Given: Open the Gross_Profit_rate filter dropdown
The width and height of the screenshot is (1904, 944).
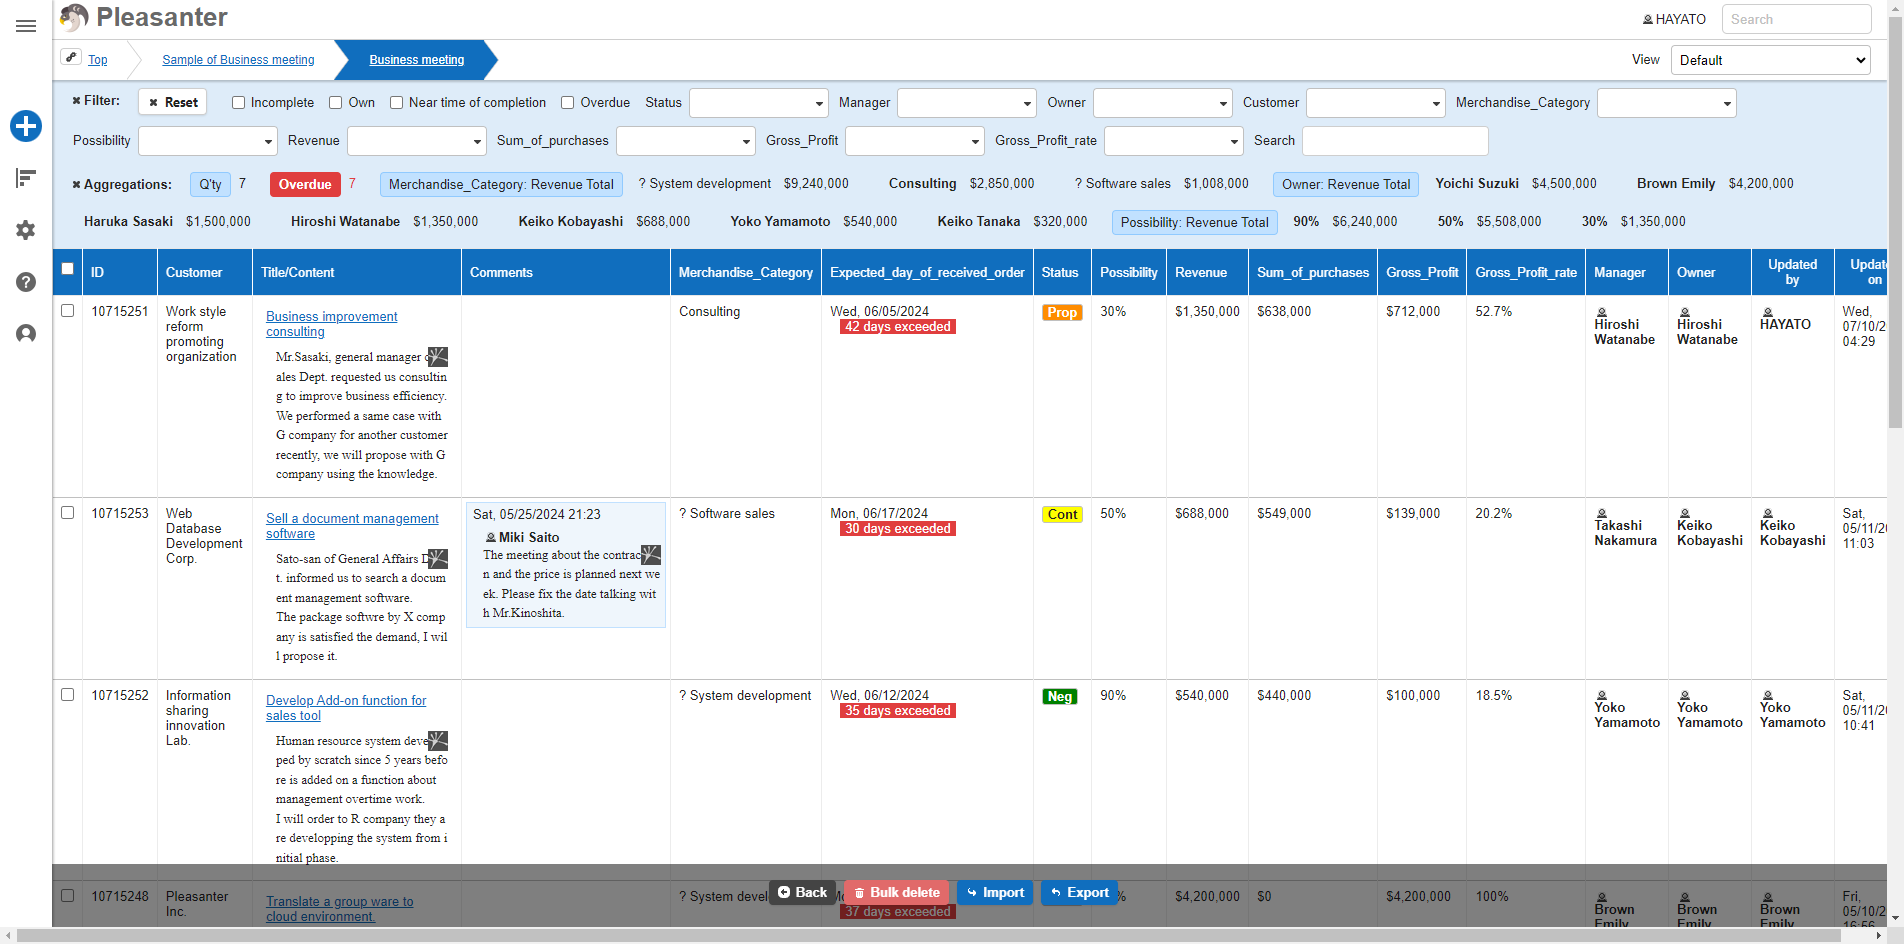Looking at the screenshot, I should point(1174,141).
